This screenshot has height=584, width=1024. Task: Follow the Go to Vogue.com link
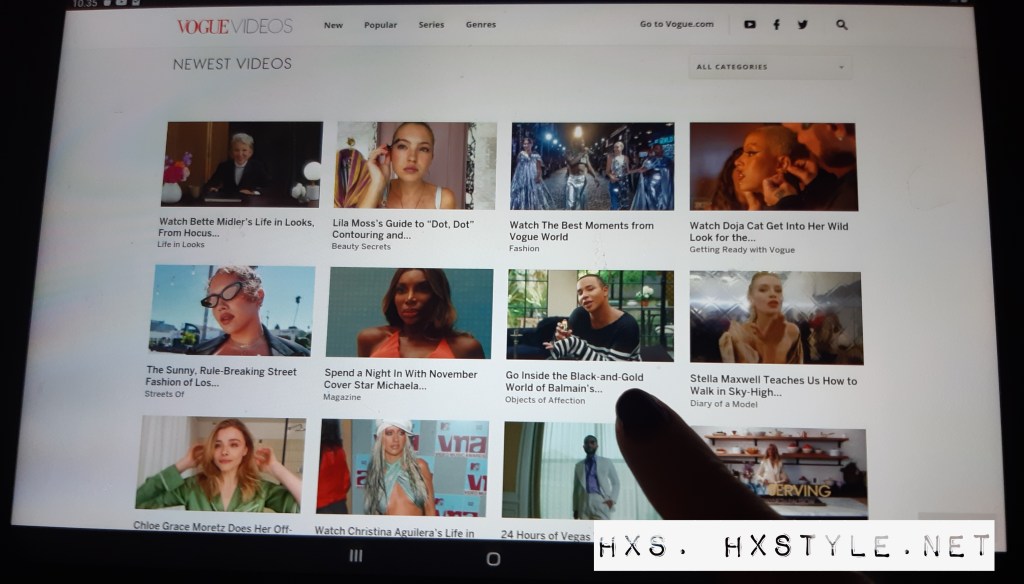(676, 25)
